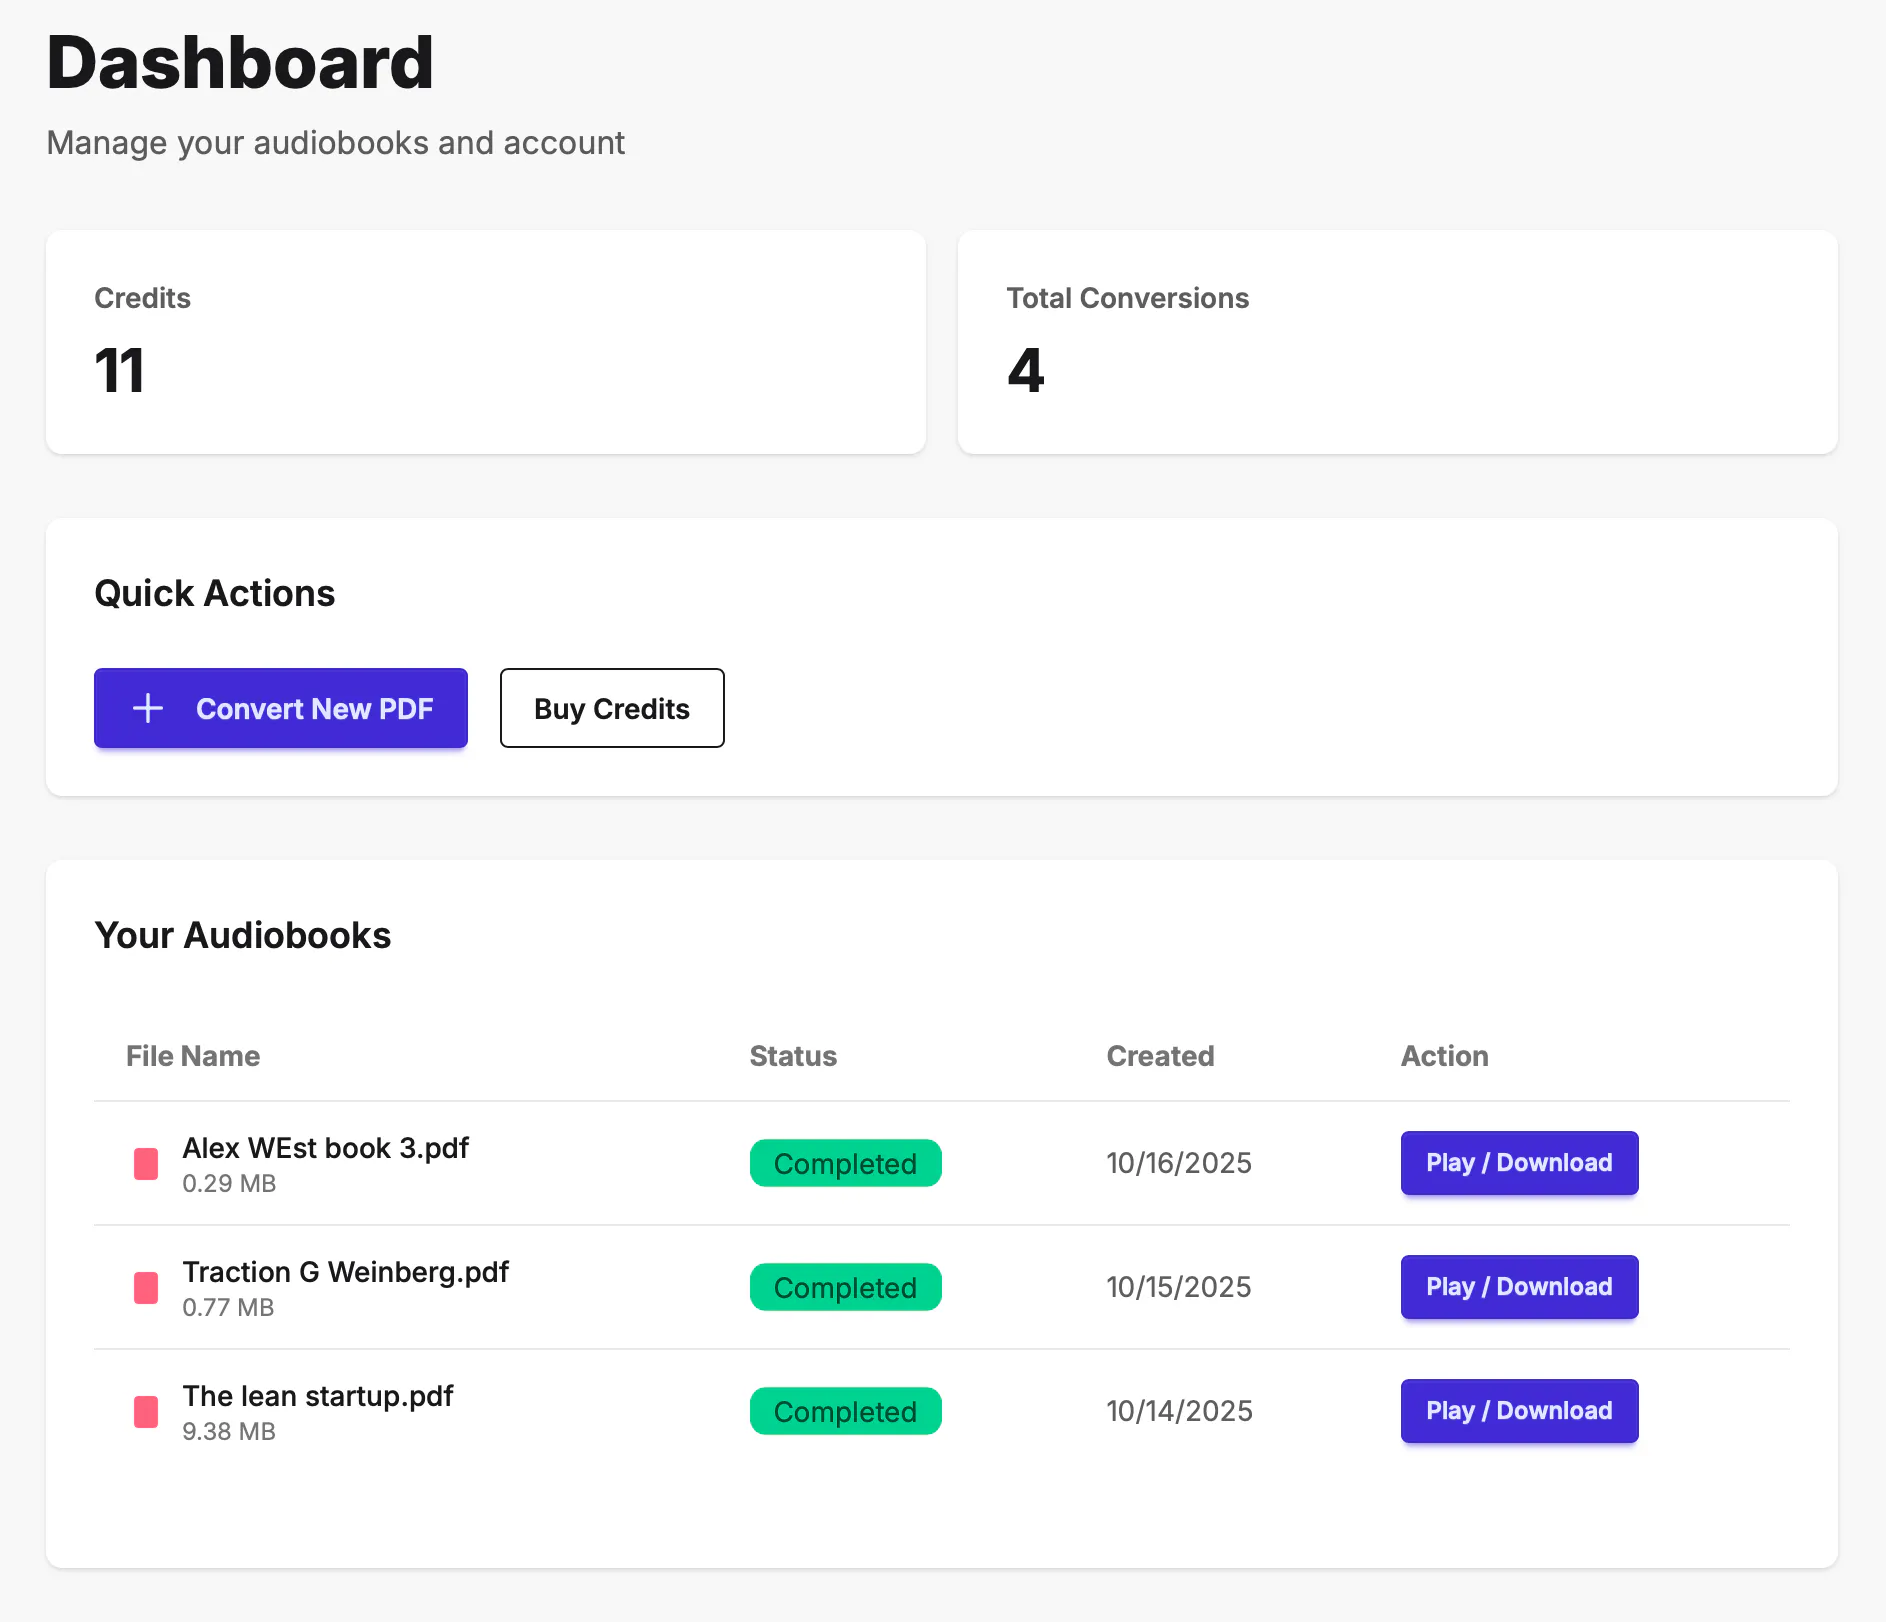Open the Buy Credits button

[x=612, y=708]
